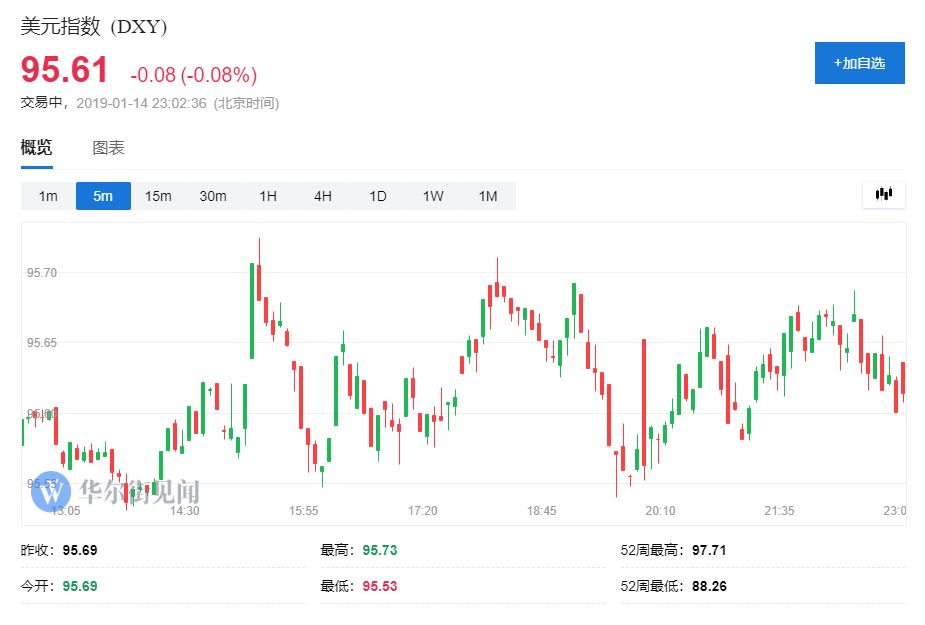Choose the 15m interval
Viewport: 925px width, 625px height.
pos(158,196)
